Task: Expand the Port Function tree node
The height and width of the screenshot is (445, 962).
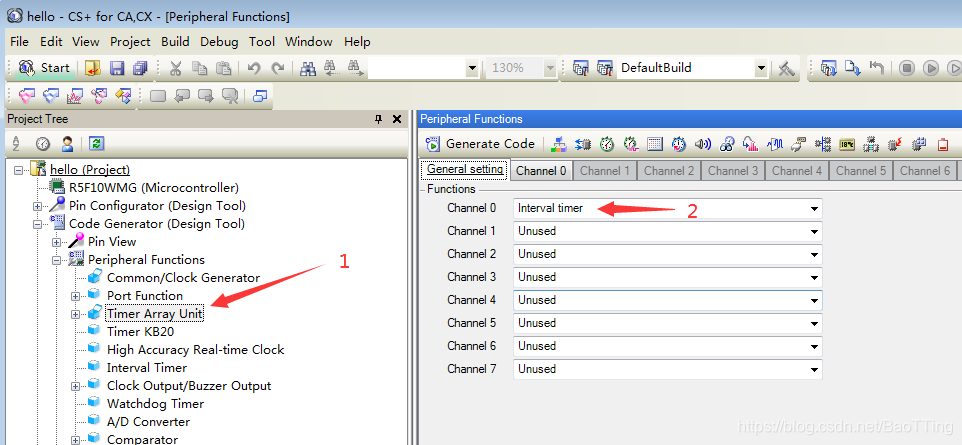Action: pos(75,296)
